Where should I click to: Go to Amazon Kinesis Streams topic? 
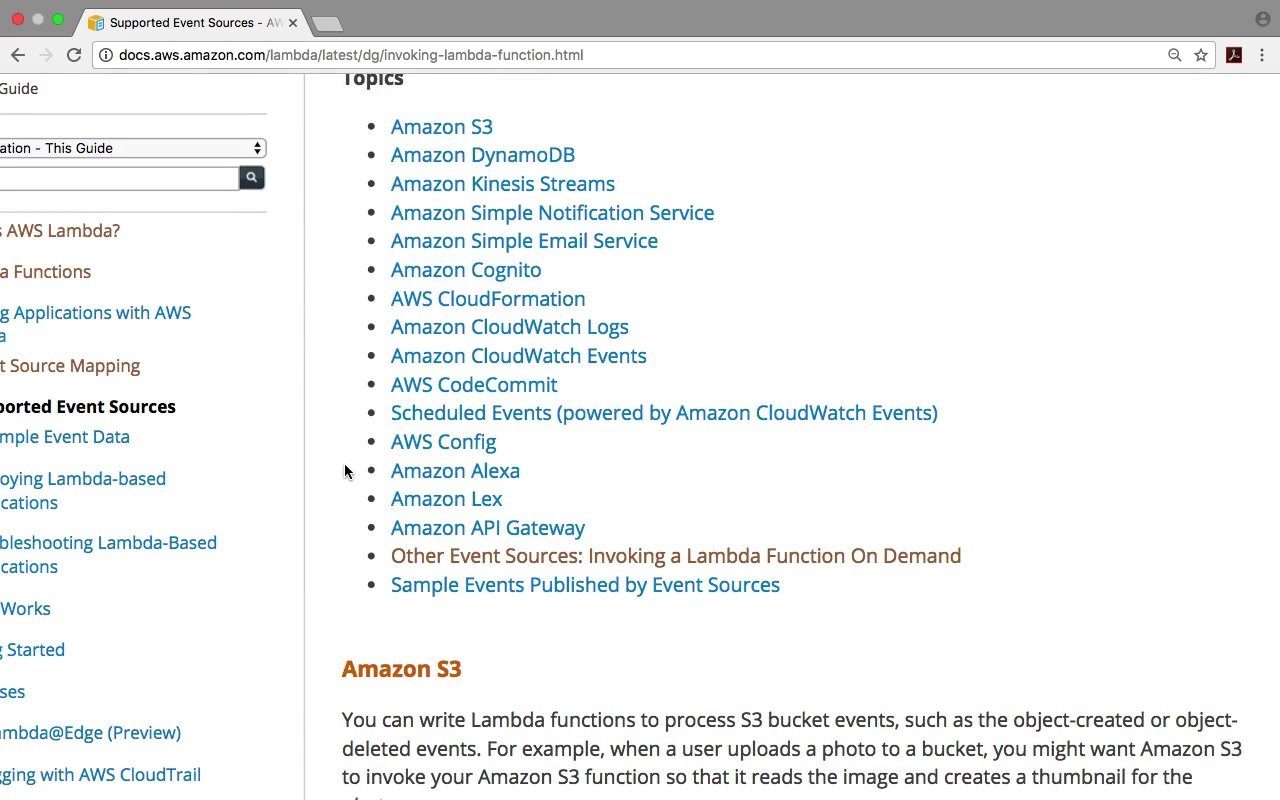tap(502, 184)
